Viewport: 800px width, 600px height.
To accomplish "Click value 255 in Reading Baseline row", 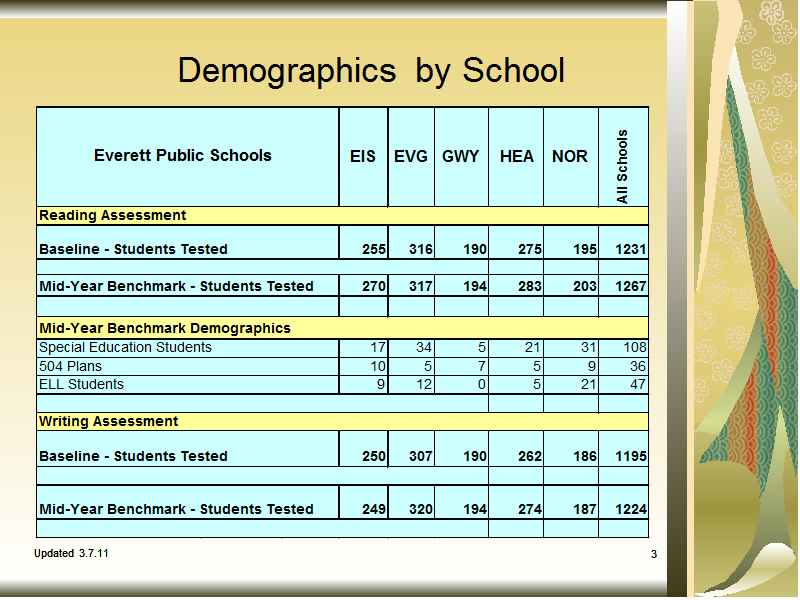I will pos(374,249).
